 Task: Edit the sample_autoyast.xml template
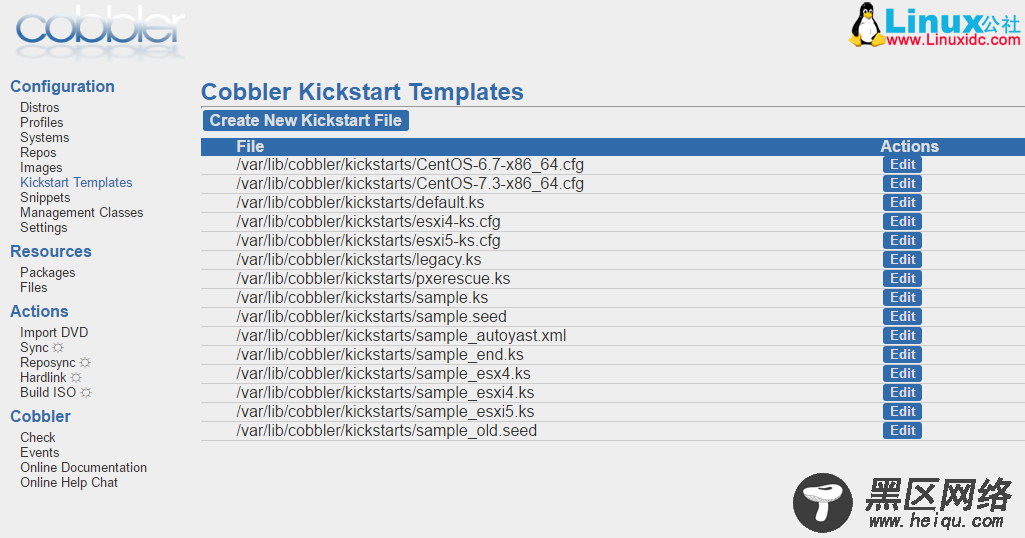pos(902,335)
